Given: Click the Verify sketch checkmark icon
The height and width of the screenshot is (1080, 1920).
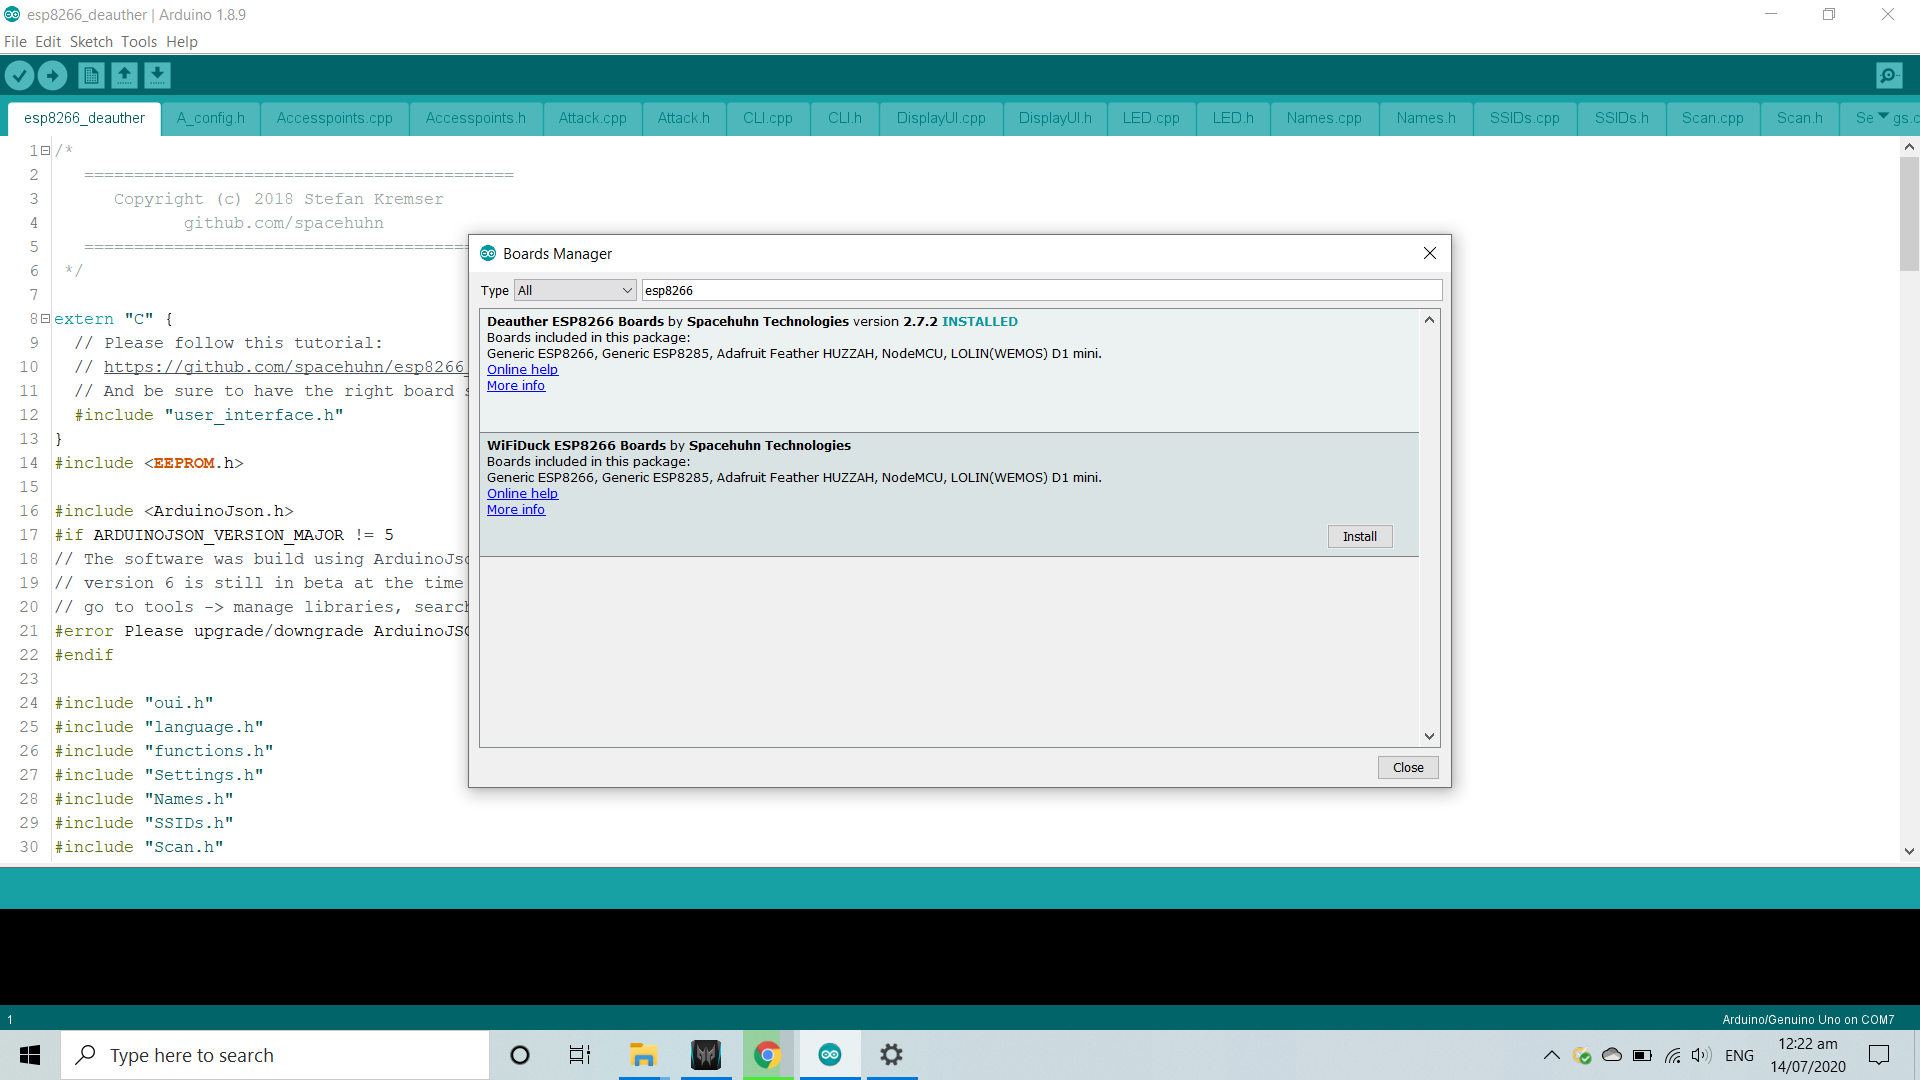Looking at the screenshot, I should click(x=19, y=75).
